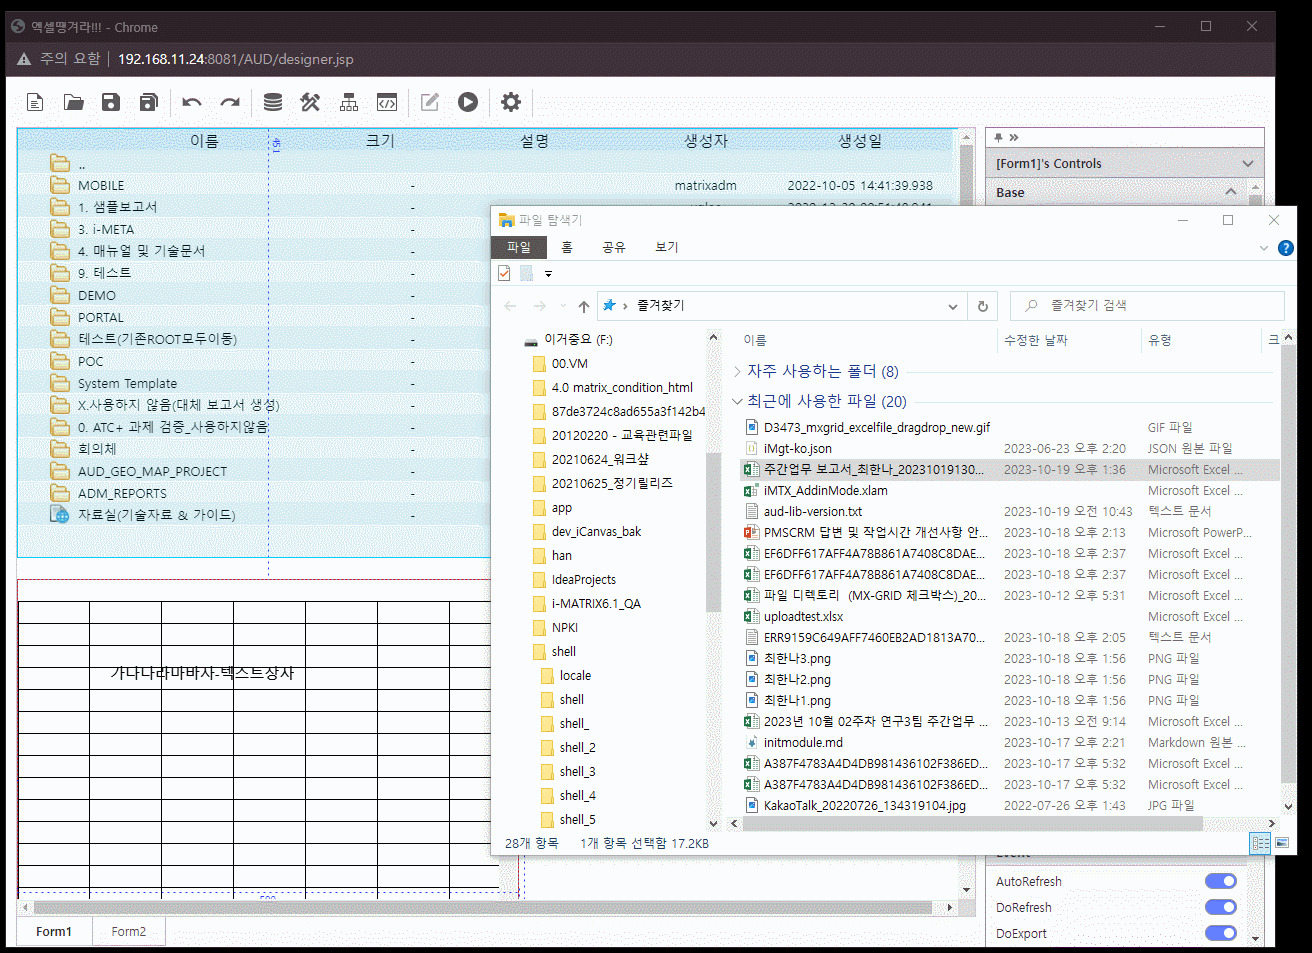Open the Chrome site security warning icon

pyautogui.click(x=24, y=59)
